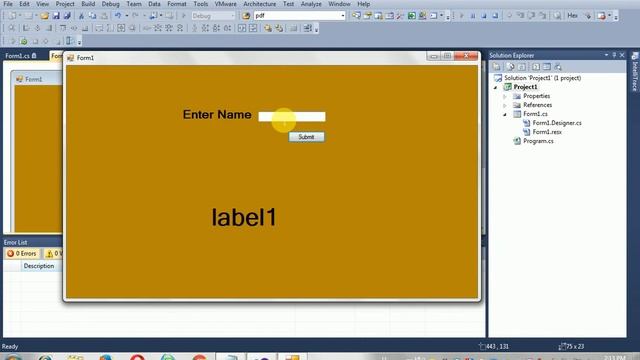Click the Start Debugging play icon
The image size is (640, 360).
[184, 16]
